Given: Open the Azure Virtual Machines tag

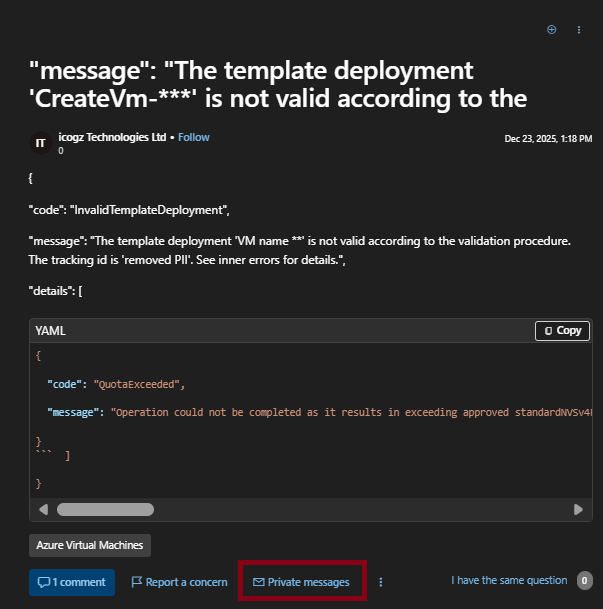Looking at the screenshot, I should pos(90,545).
